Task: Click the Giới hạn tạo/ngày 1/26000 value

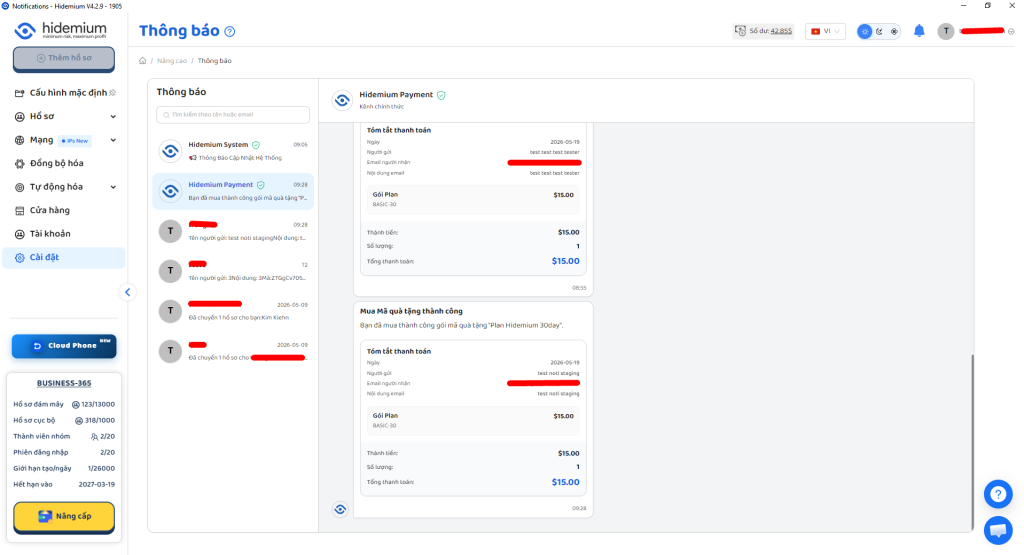Action: tap(101, 469)
